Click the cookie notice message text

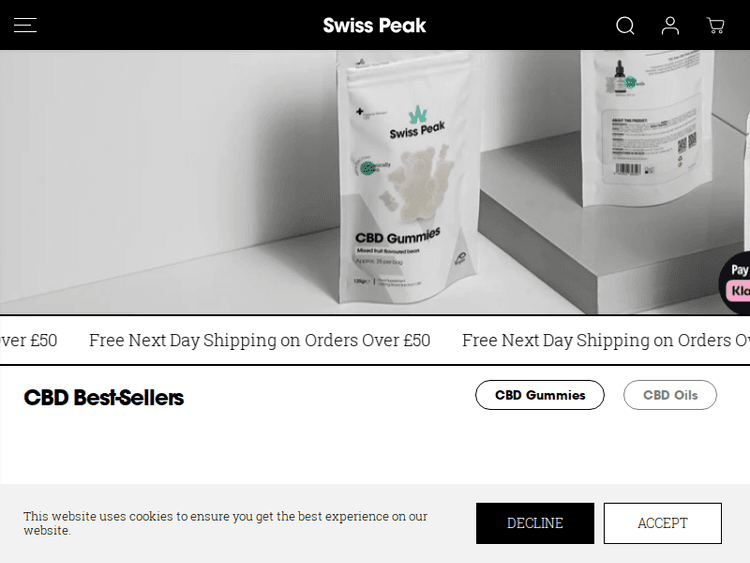pos(225,523)
